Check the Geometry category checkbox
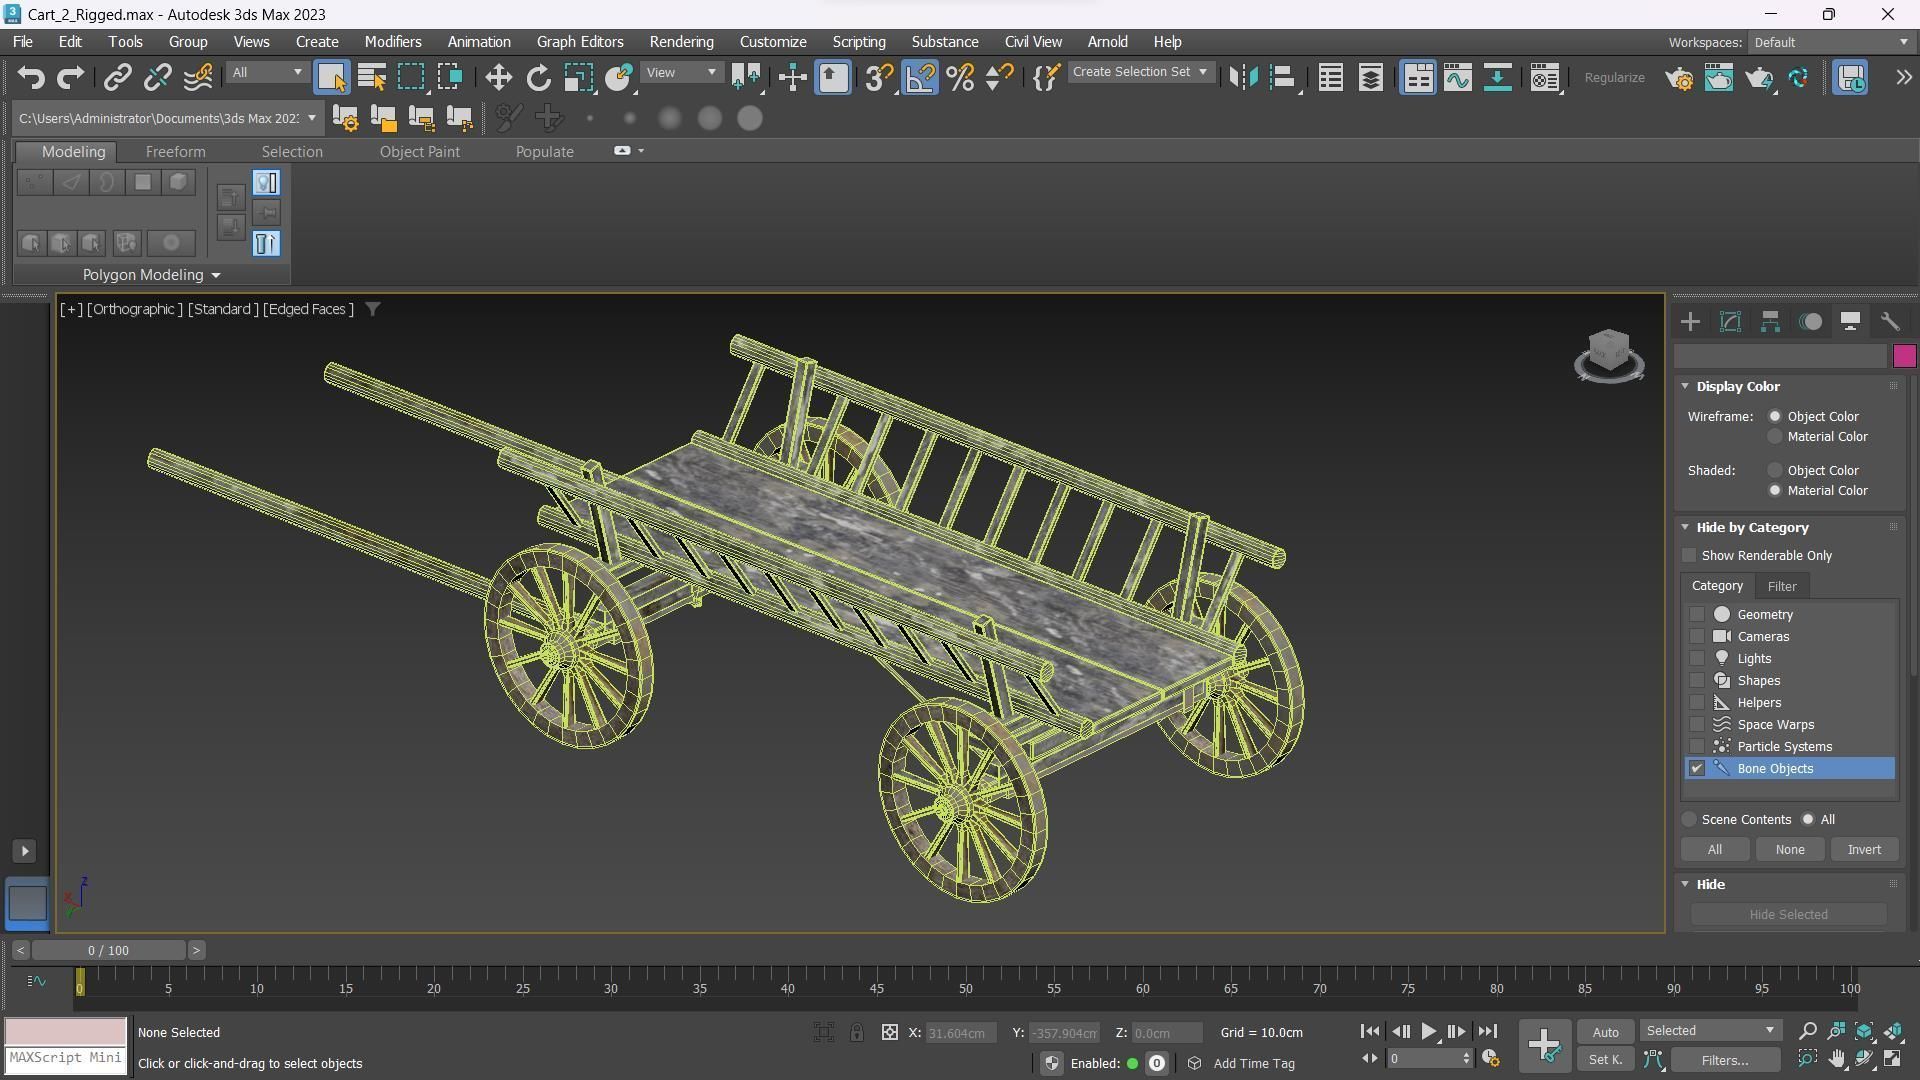Viewport: 1920px width, 1080px height. tap(1697, 615)
